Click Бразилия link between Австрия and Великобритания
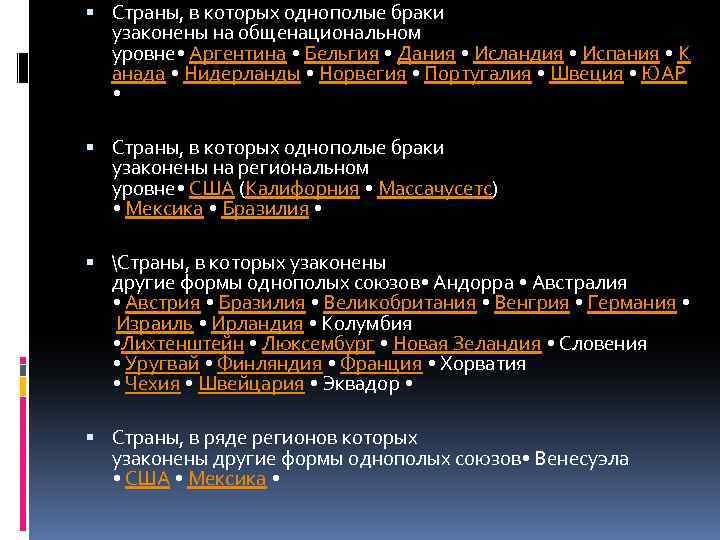This screenshot has width=720, height=540. click(262, 303)
